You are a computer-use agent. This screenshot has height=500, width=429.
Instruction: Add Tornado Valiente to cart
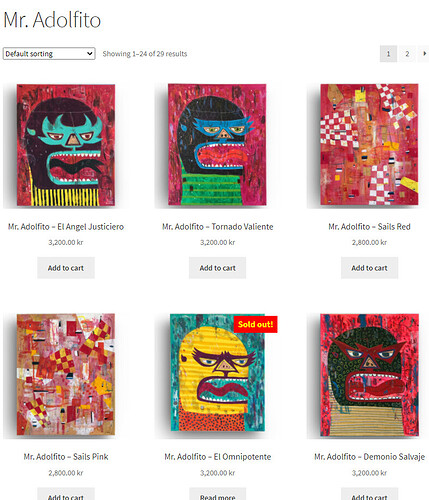pos(217,268)
